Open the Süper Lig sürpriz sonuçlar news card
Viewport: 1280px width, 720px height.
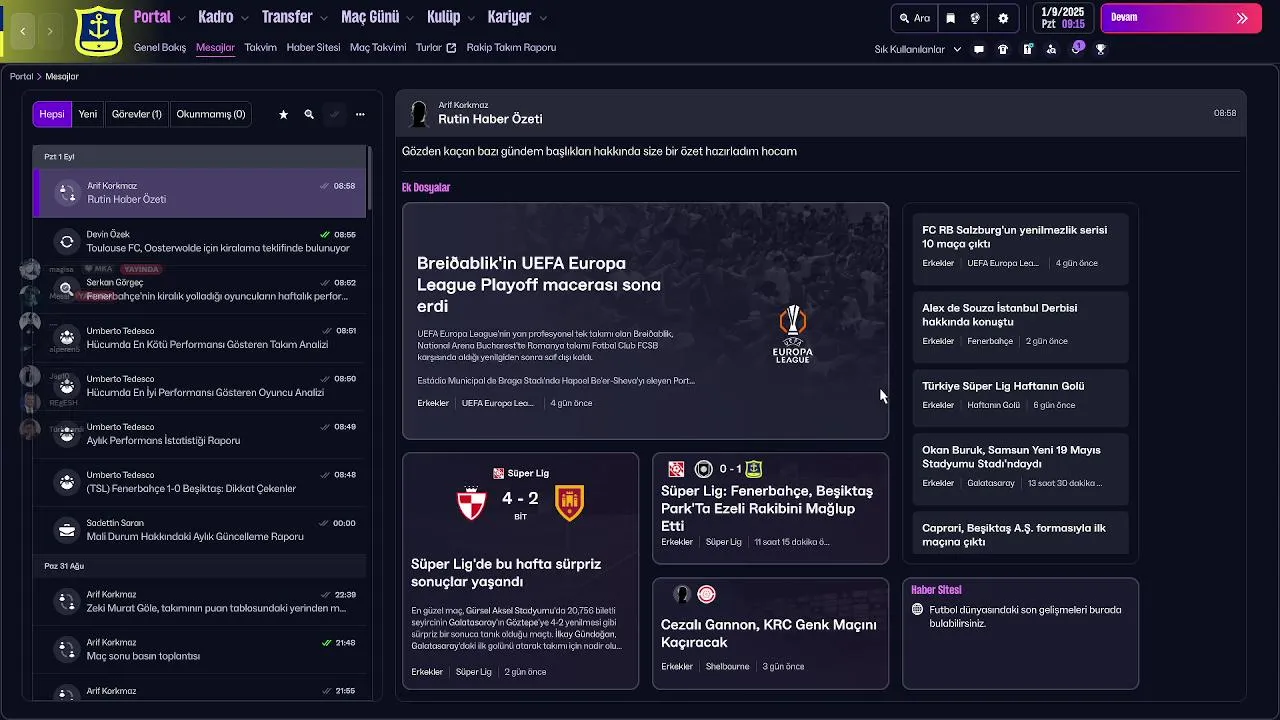(x=520, y=571)
